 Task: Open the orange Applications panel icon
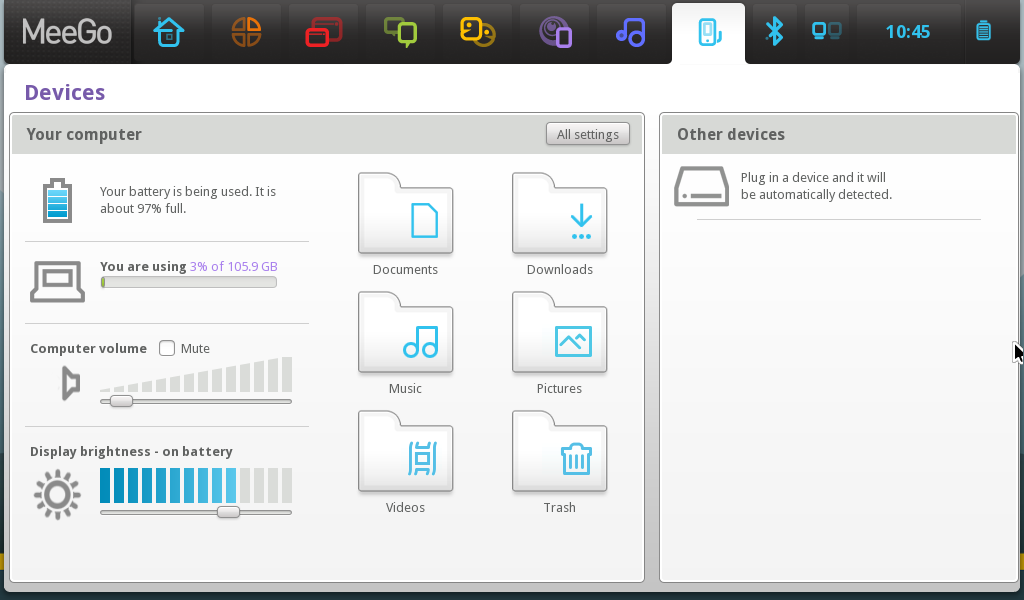(245, 31)
